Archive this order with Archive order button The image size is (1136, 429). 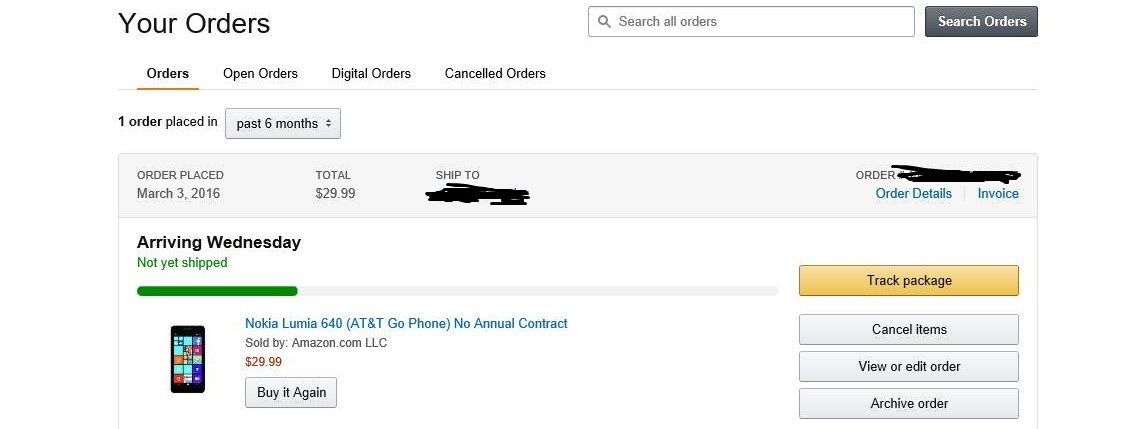tap(908, 403)
